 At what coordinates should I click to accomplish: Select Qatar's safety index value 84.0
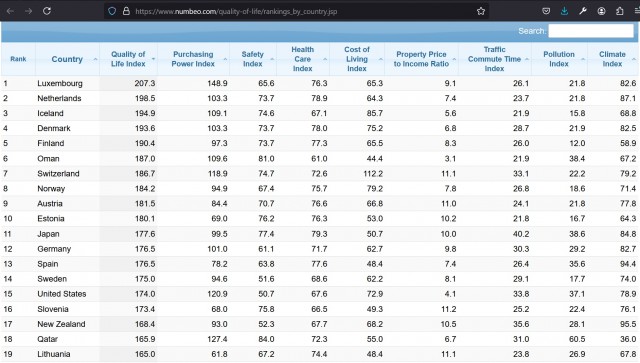pos(266,339)
